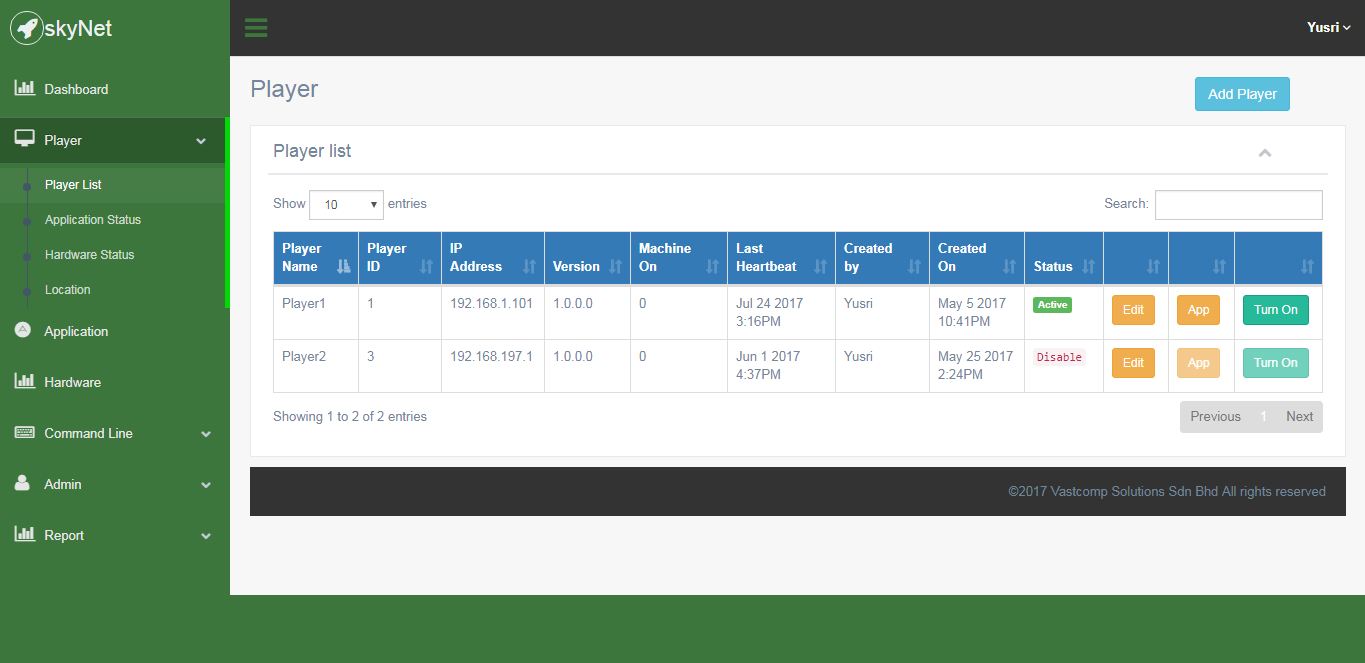Sort by IP Address column

point(492,258)
